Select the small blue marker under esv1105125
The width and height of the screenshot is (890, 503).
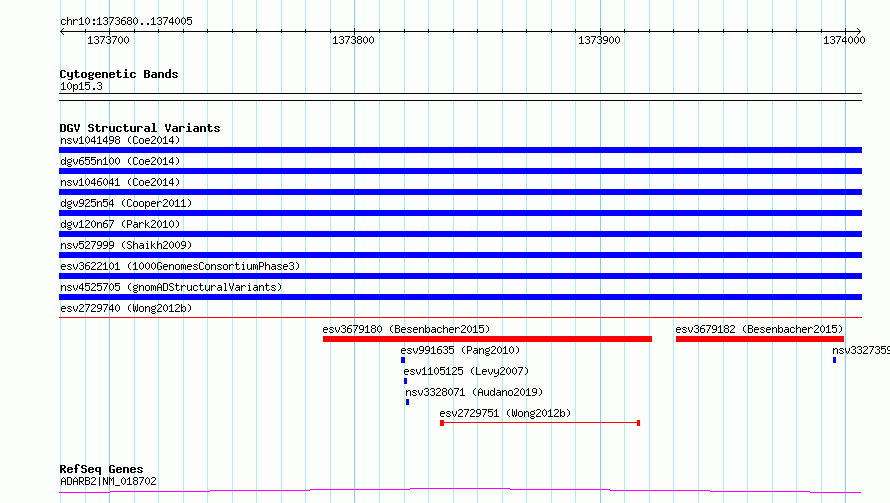pos(405,381)
